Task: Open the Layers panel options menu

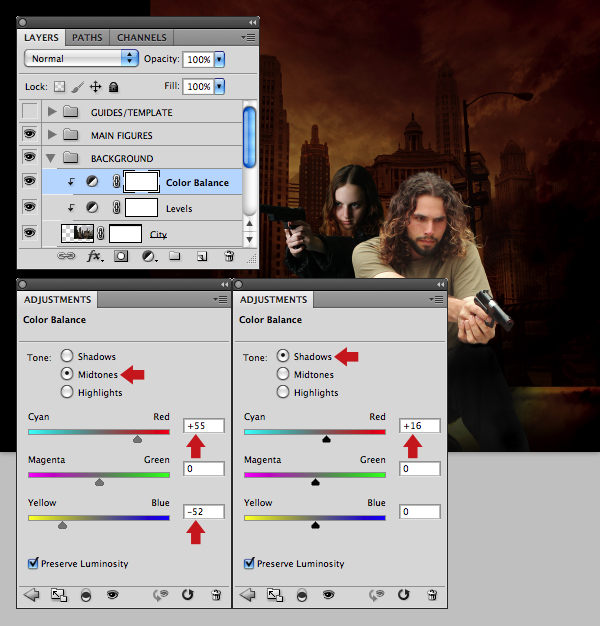Action: click(248, 38)
